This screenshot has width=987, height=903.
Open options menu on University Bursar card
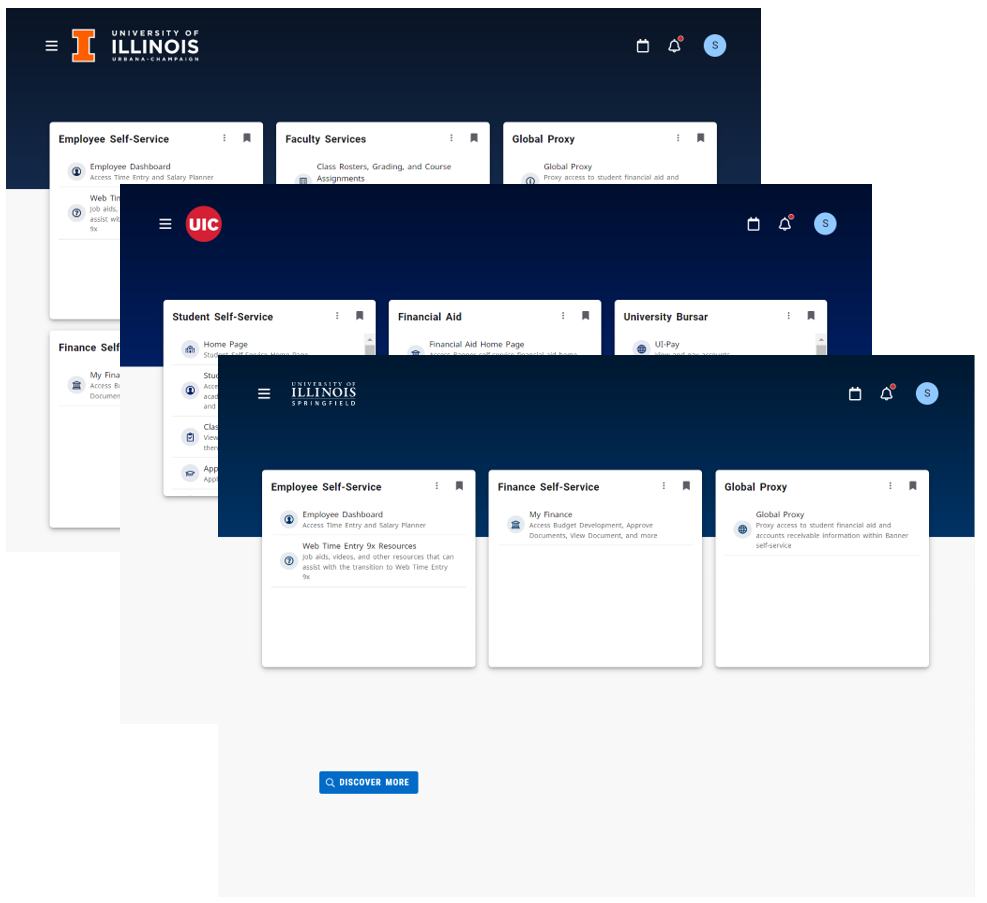[788, 316]
